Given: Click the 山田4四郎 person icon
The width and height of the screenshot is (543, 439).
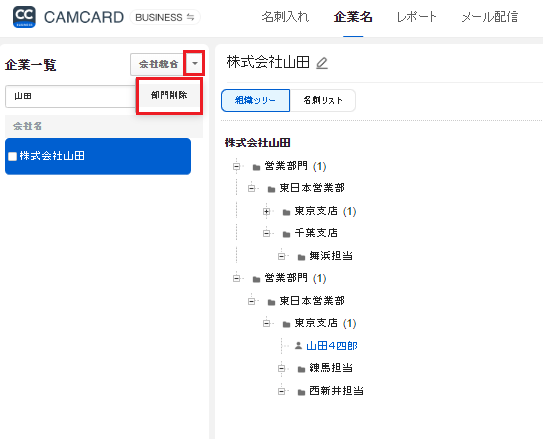Looking at the screenshot, I should 298,346.
